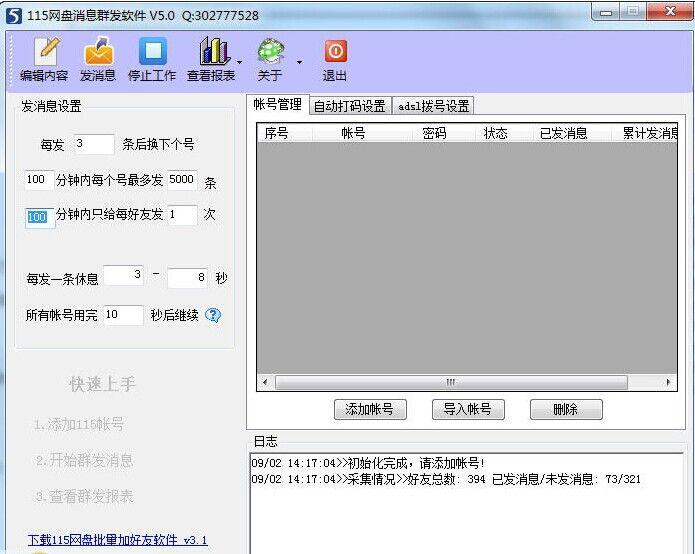Open the 查看报表 report icon

coord(213,51)
